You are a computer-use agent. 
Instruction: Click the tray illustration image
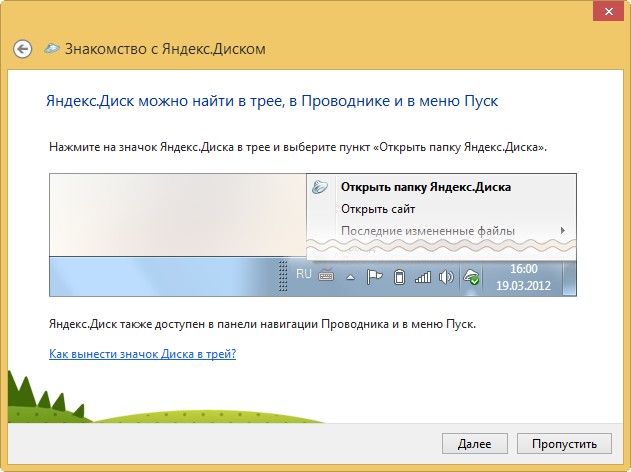click(x=313, y=235)
